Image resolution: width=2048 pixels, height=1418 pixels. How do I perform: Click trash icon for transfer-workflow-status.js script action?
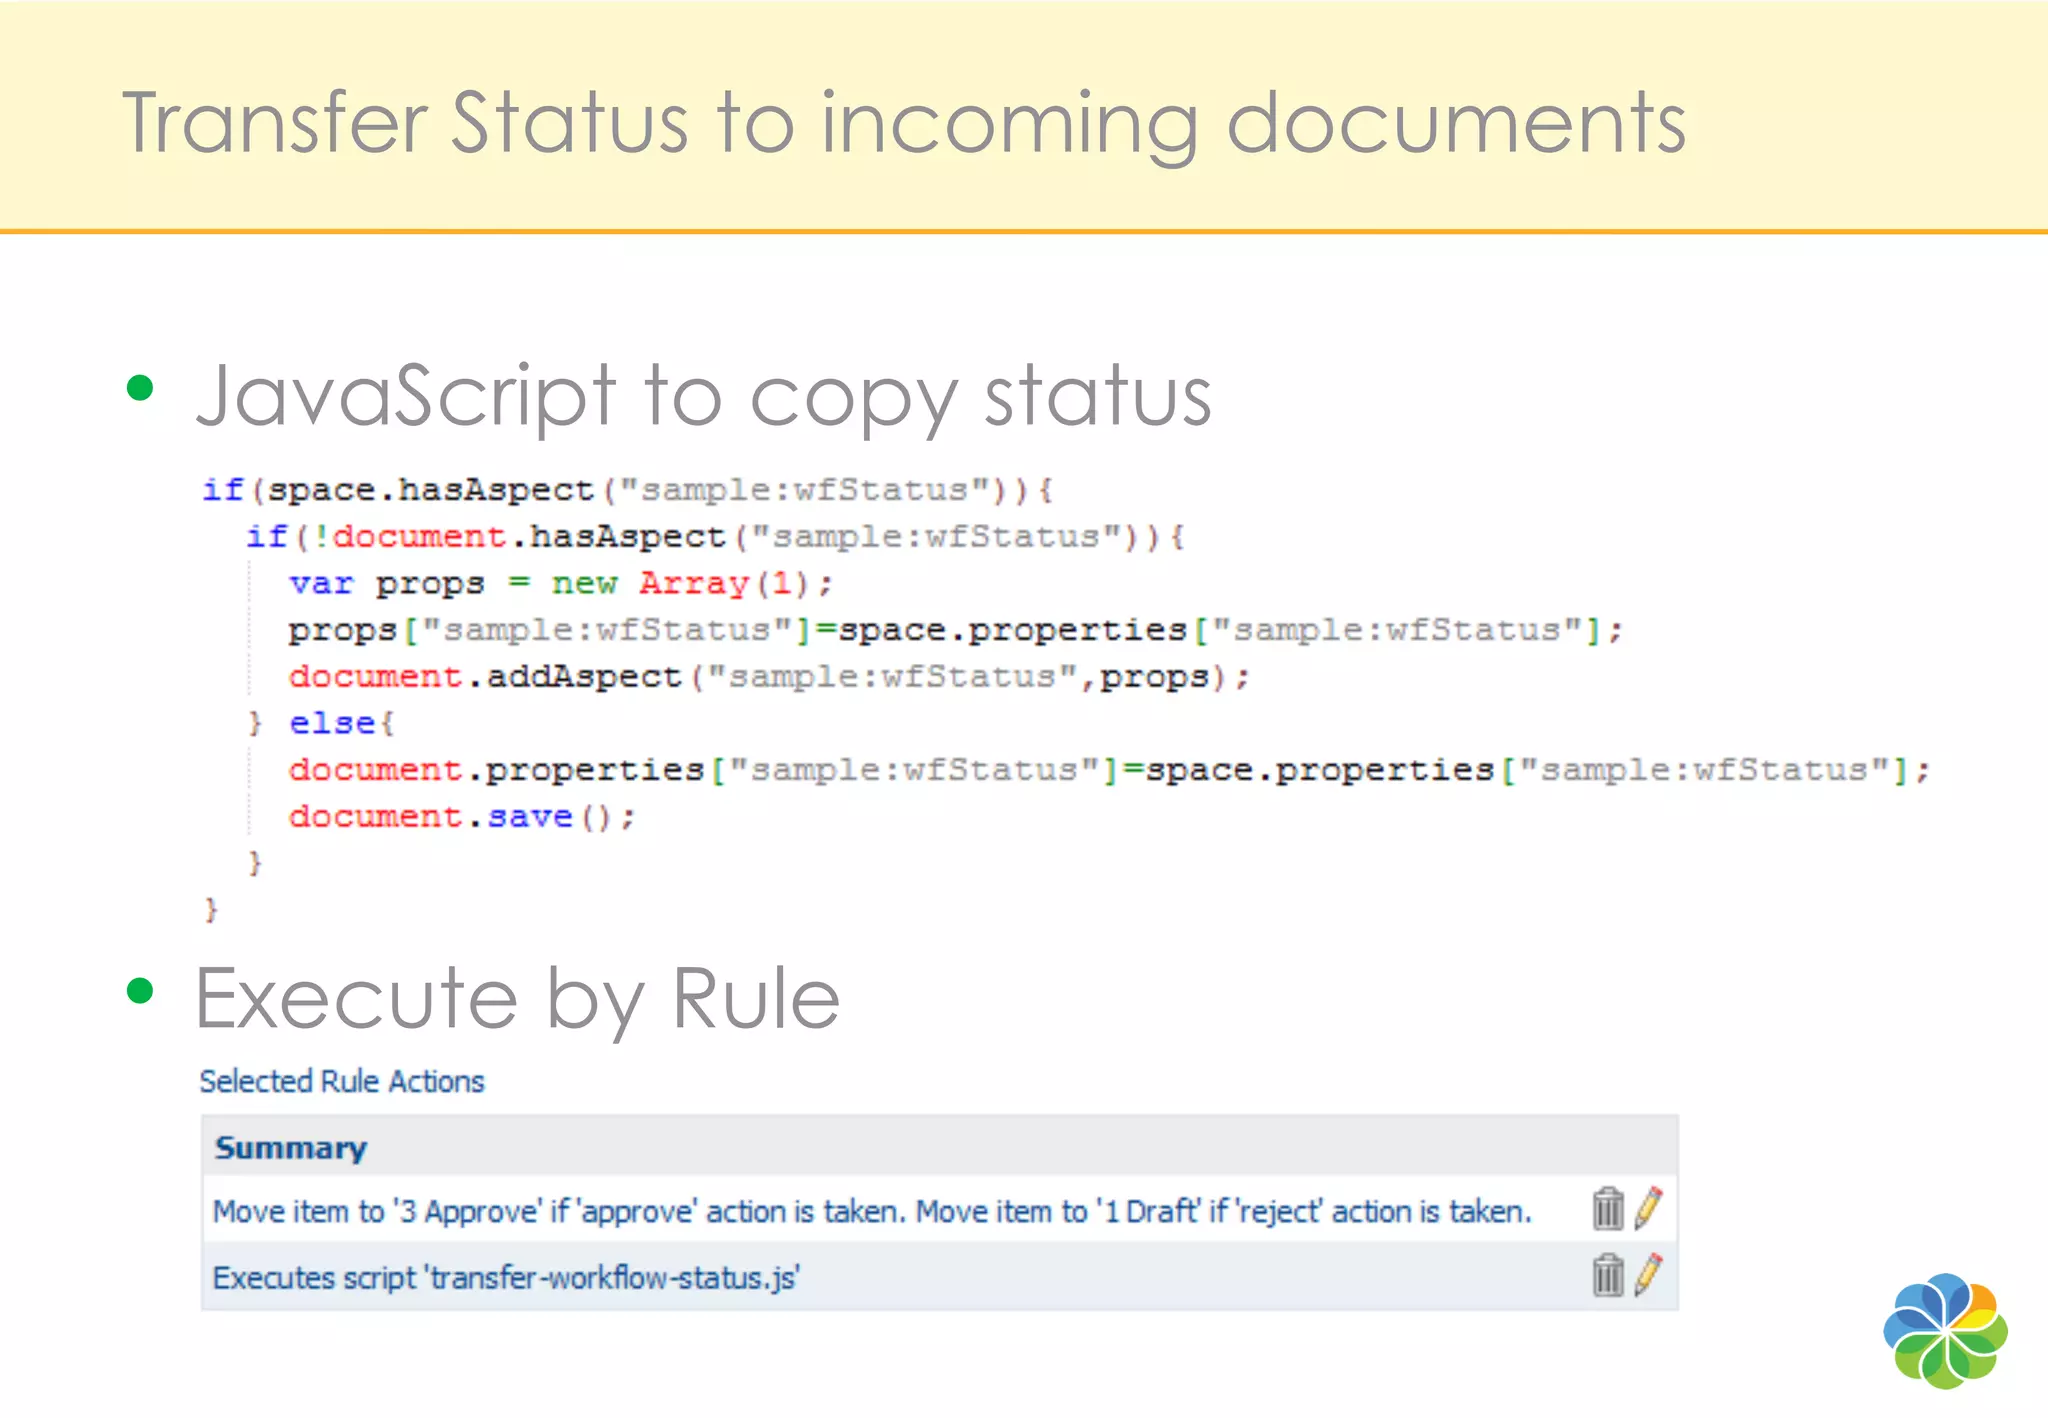click(1607, 1275)
